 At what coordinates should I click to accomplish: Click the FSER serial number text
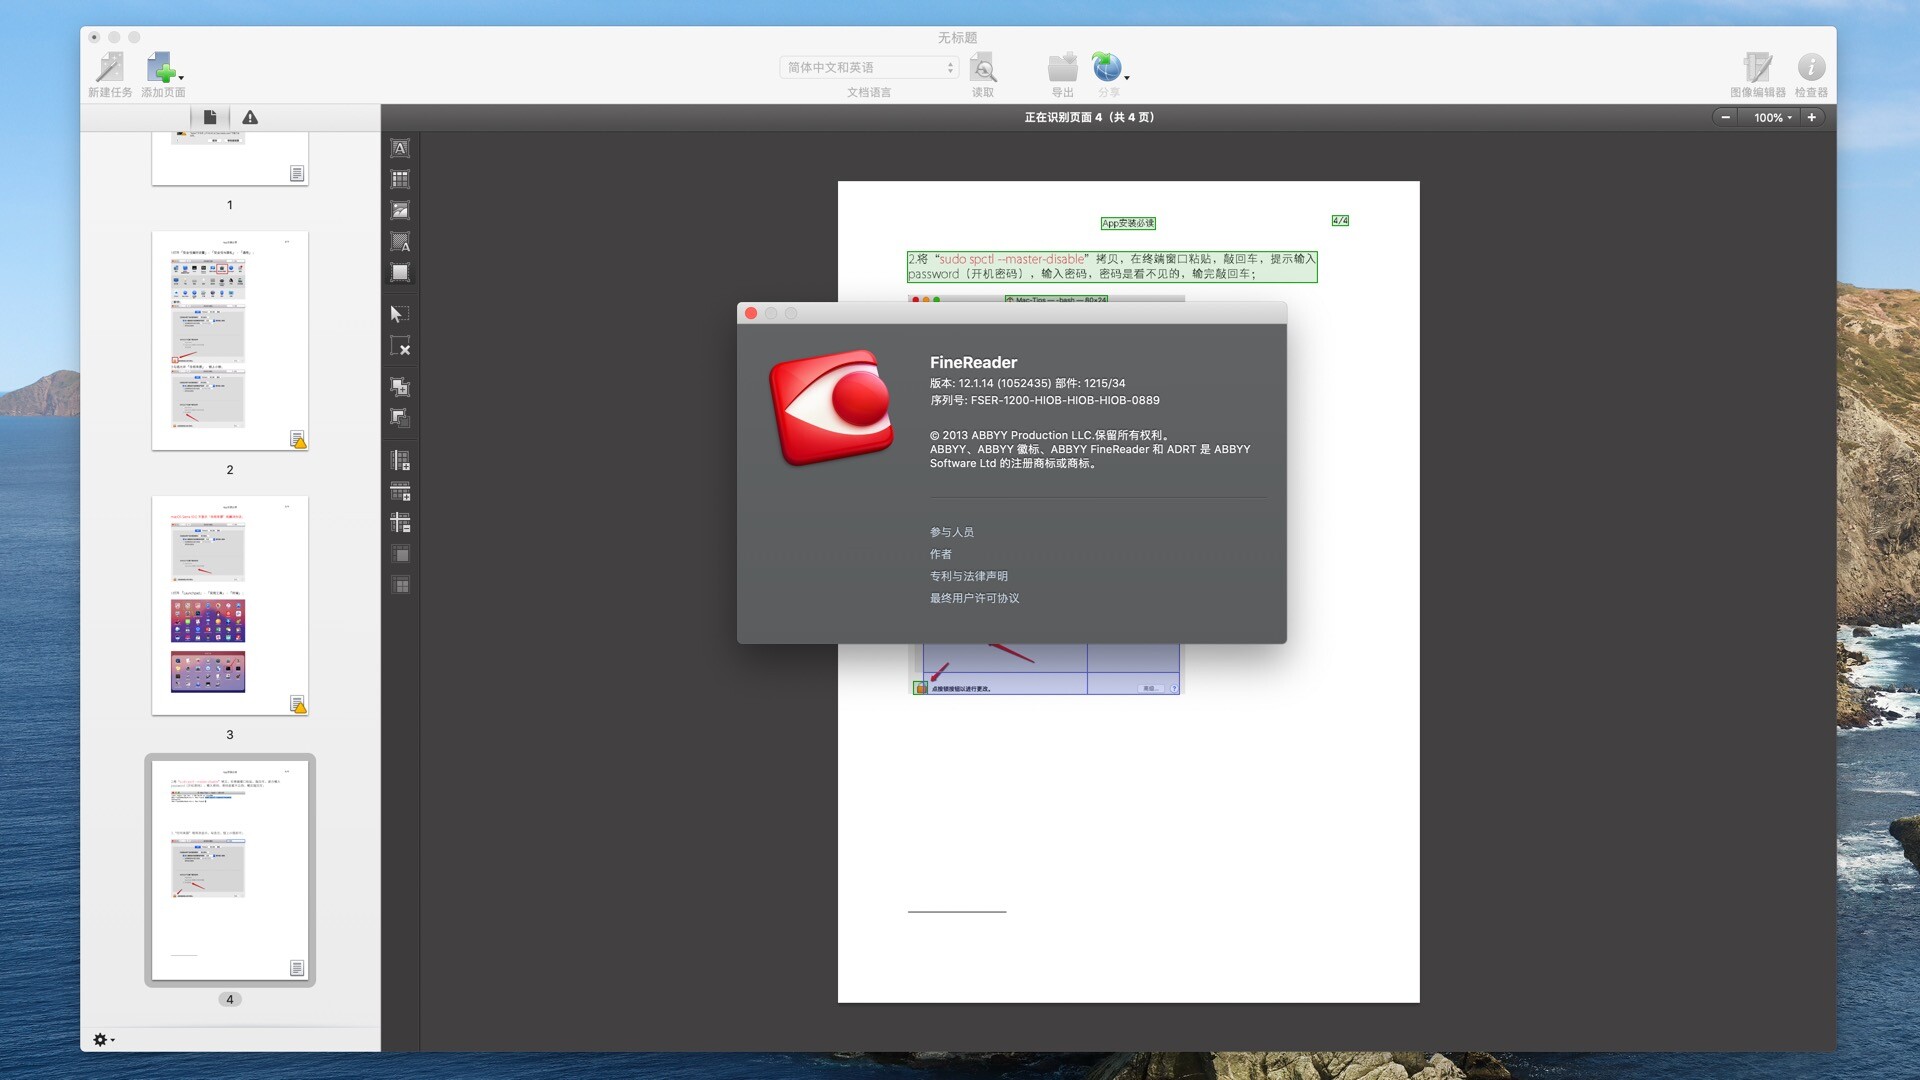coord(1044,400)
